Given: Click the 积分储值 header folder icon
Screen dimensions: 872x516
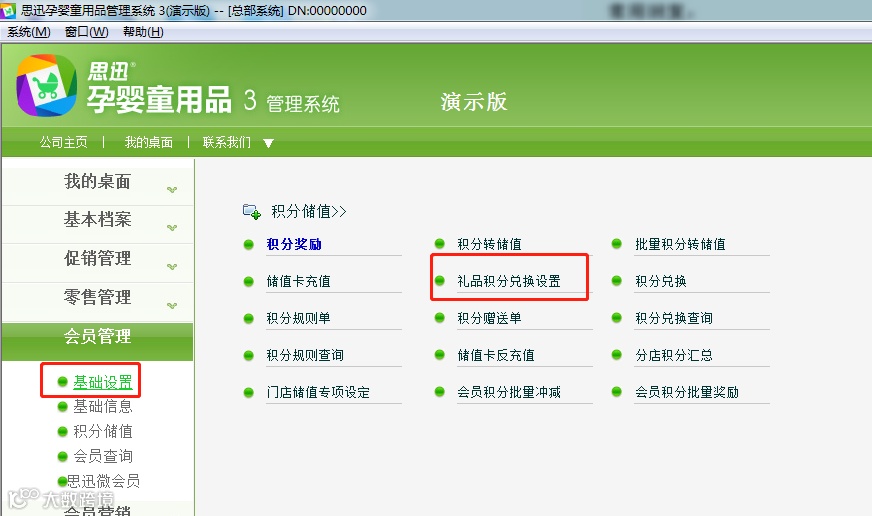Looking at the screenshot, I should point(251,212).
